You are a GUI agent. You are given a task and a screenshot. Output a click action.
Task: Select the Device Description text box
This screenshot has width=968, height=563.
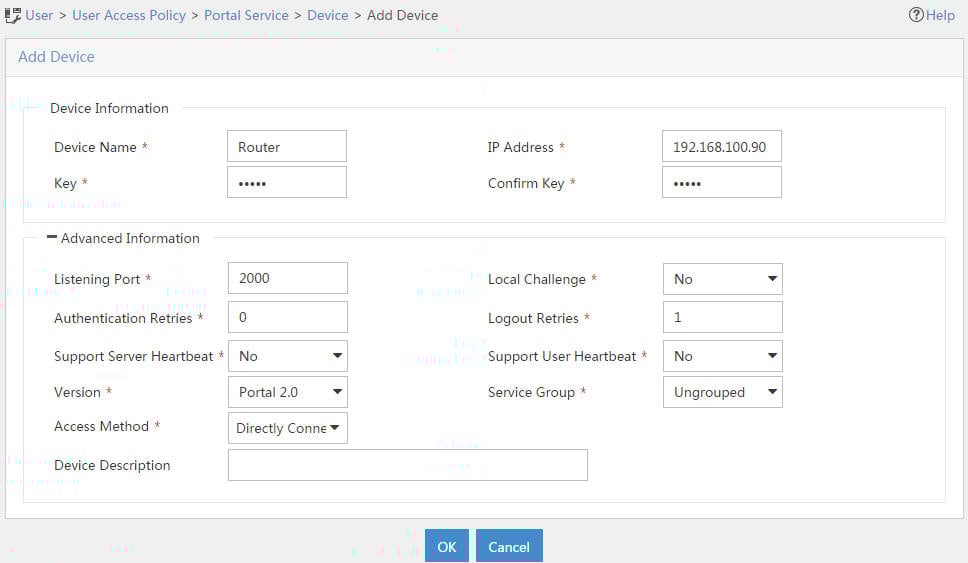(x=408, y=465)
